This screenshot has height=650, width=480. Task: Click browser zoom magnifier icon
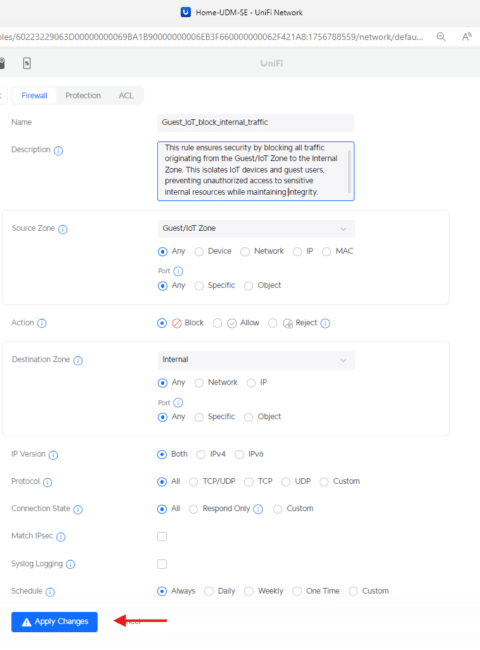(x=441, y=37)
